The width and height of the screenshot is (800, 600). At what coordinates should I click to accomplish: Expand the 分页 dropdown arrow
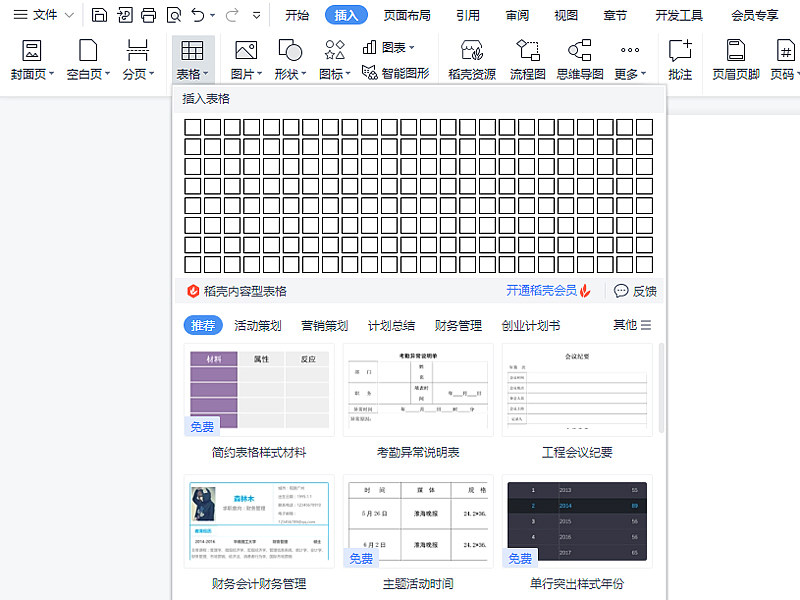152,74
